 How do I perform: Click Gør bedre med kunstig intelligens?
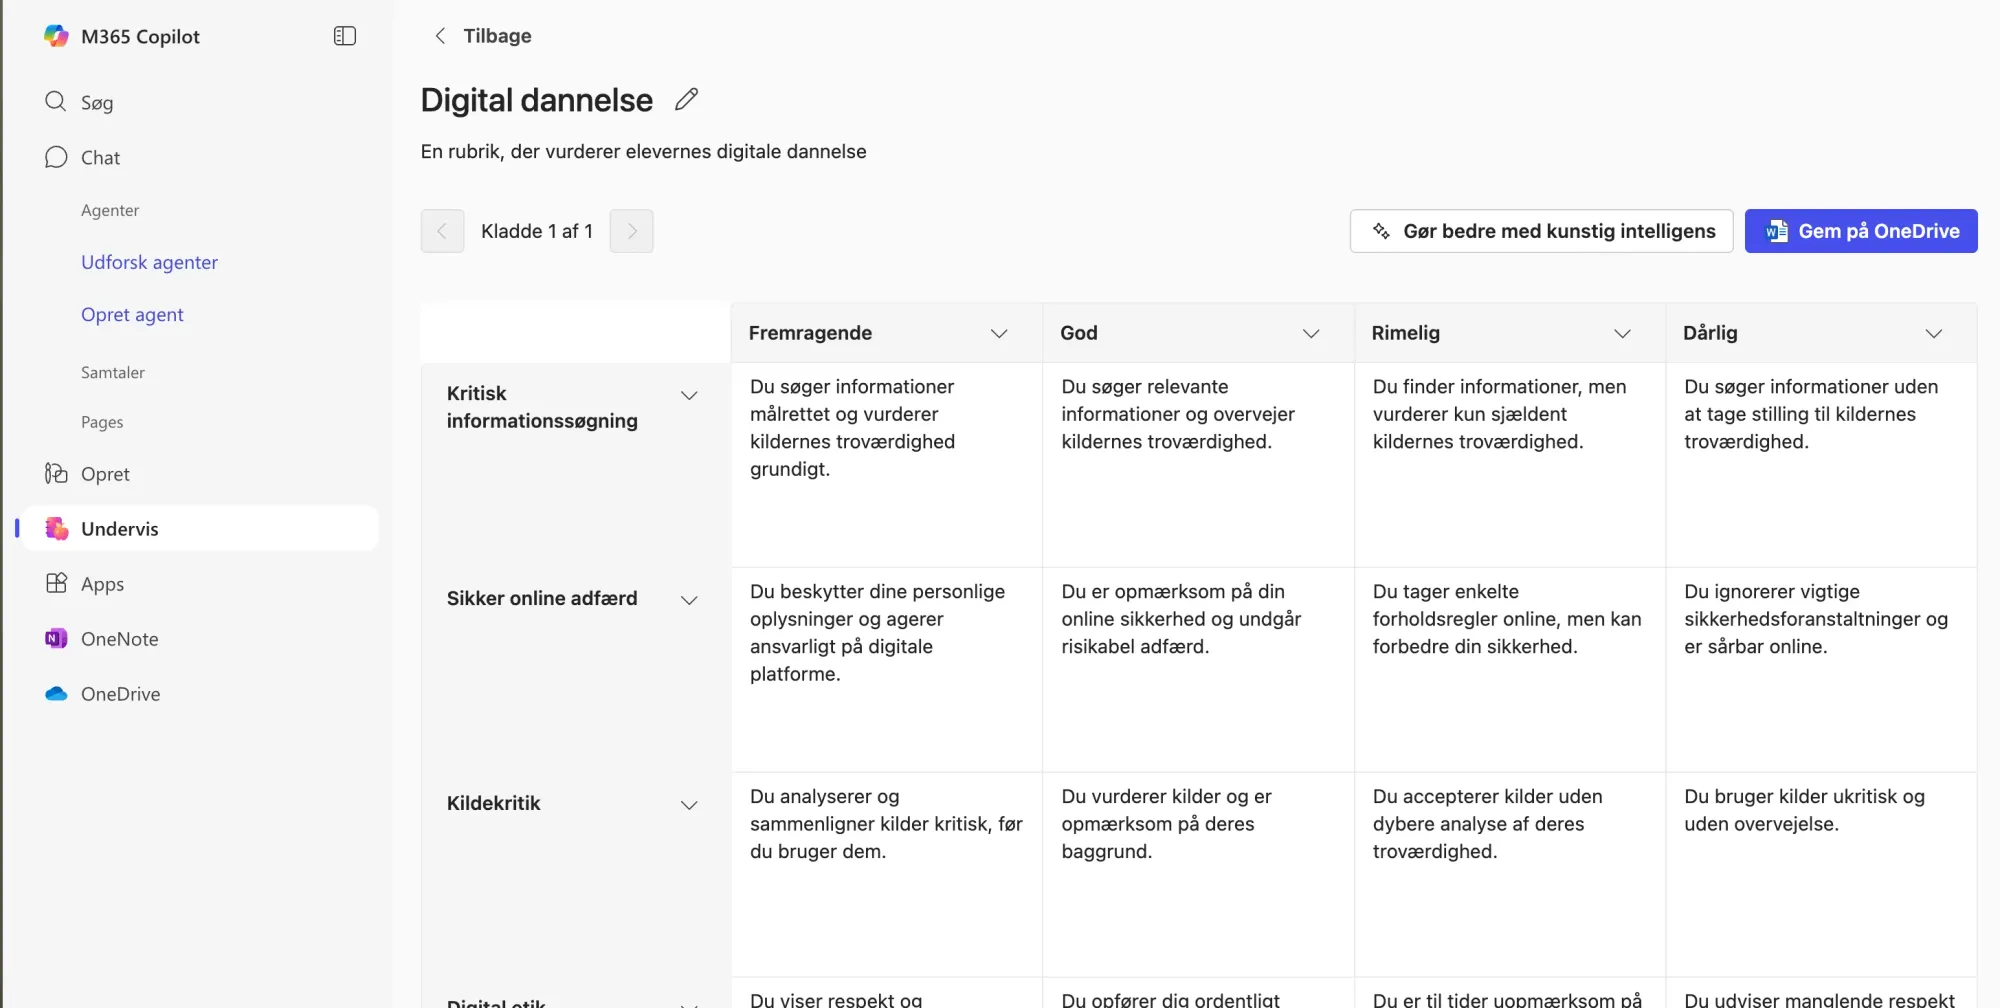click(x=1541, y=231)
